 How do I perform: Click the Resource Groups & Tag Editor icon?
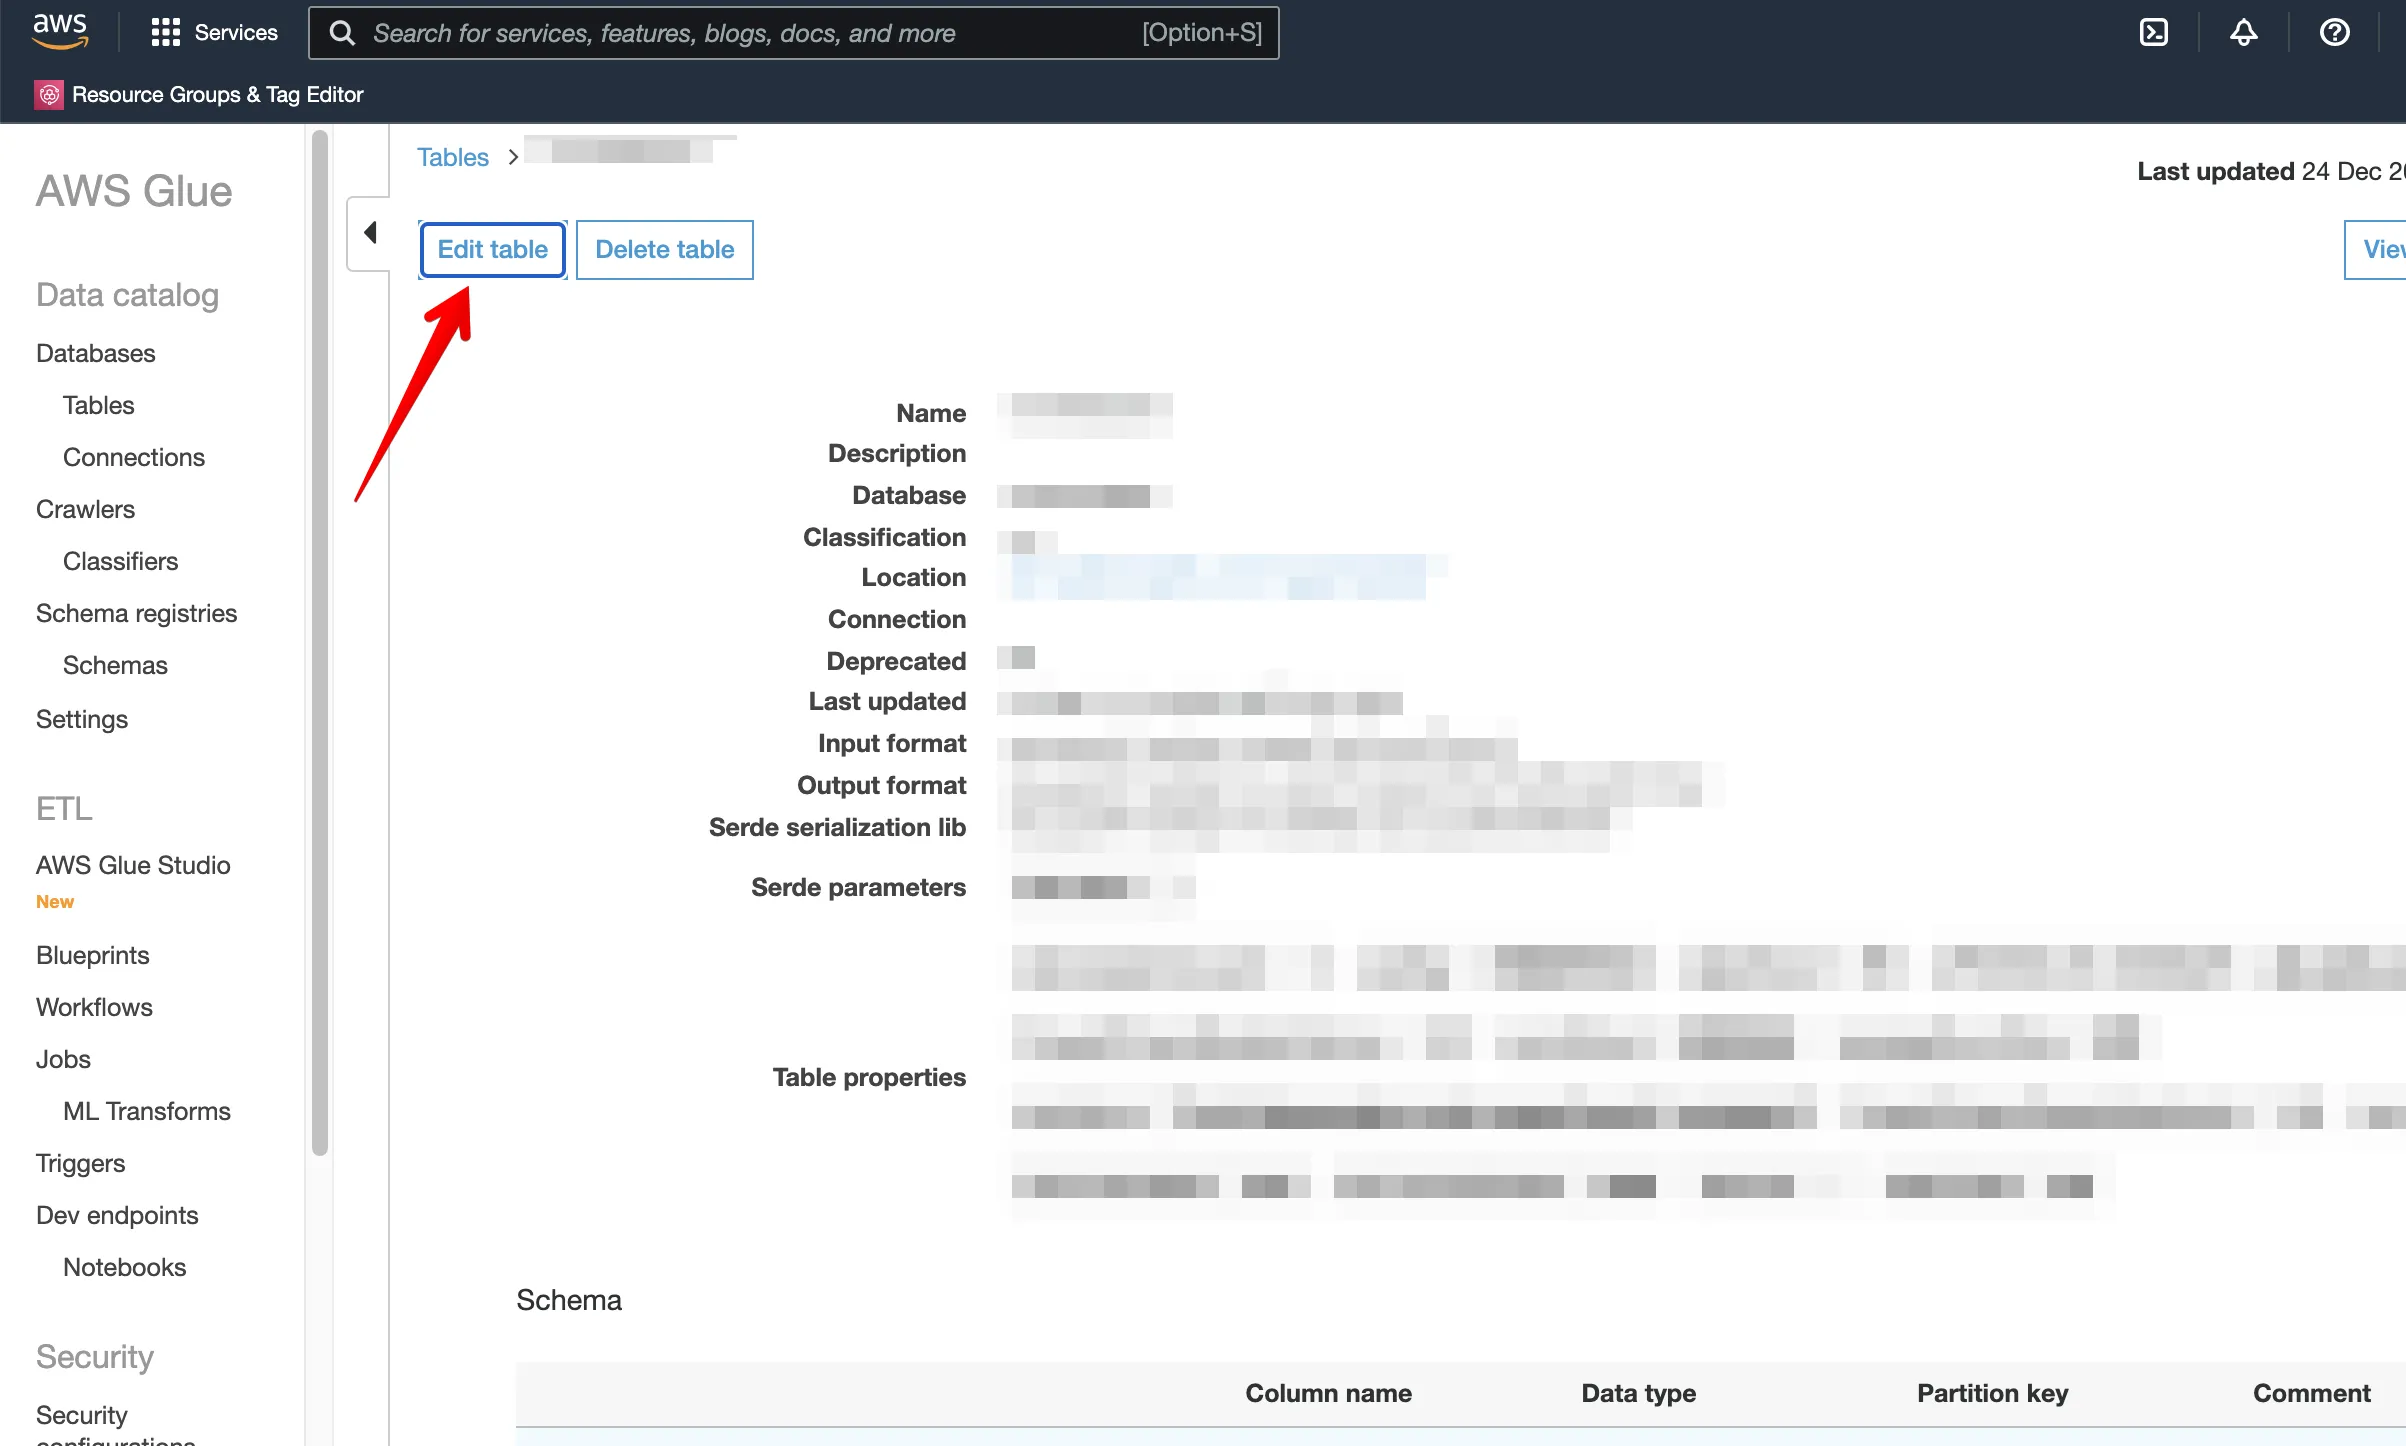coord(49,94)
